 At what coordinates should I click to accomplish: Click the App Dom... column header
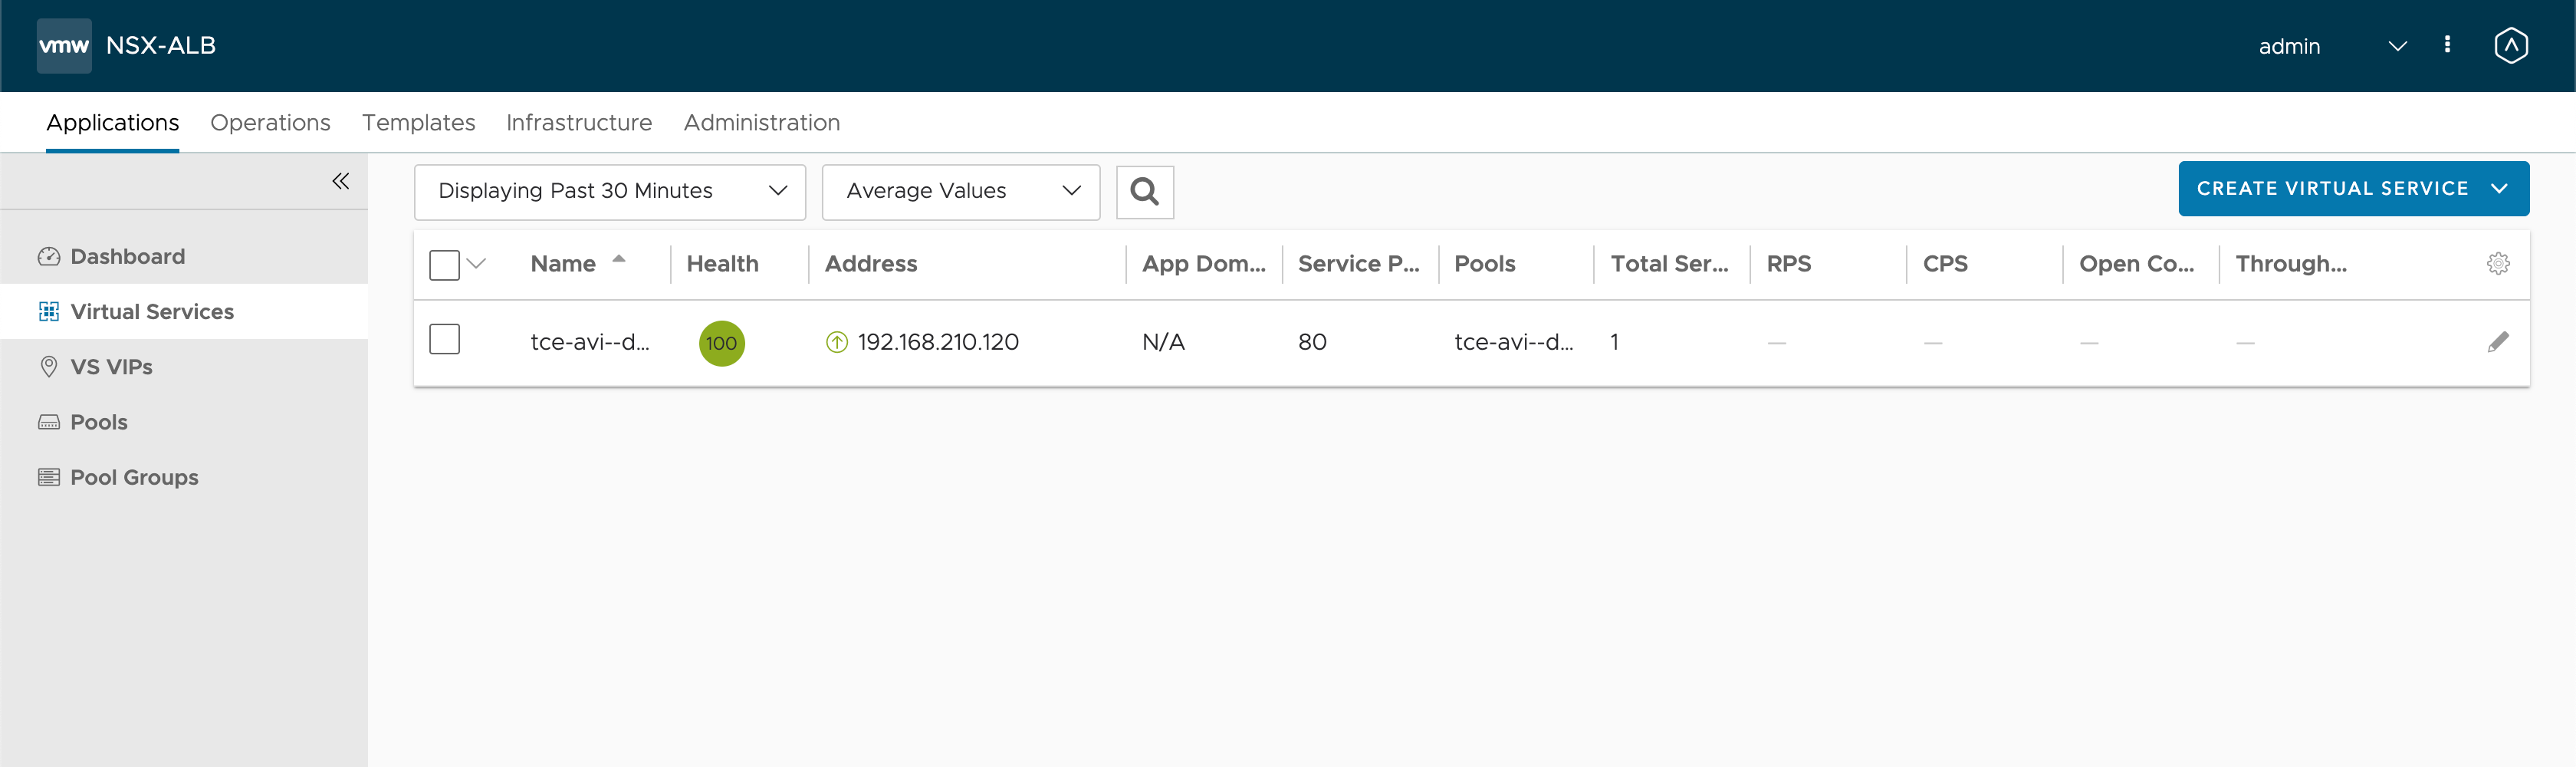coord(1204,264)
